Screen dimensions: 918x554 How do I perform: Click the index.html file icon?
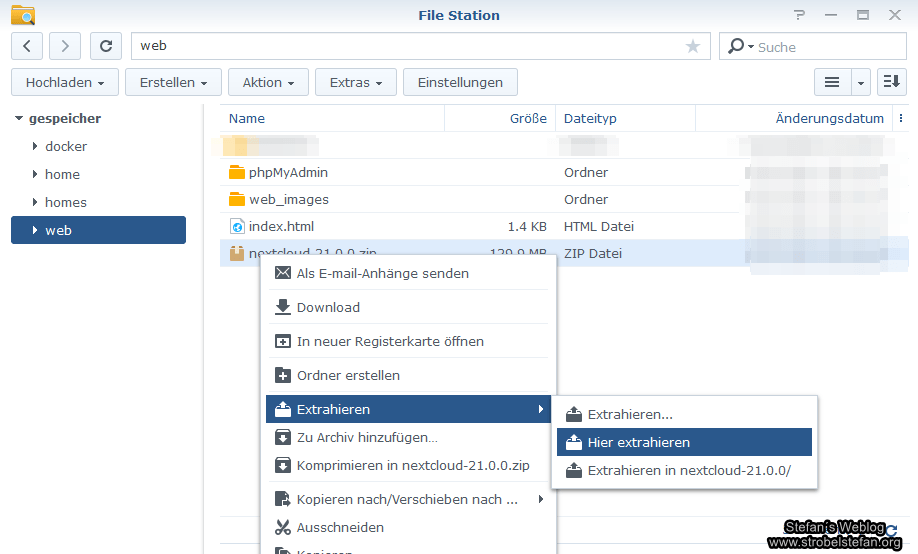237,226
